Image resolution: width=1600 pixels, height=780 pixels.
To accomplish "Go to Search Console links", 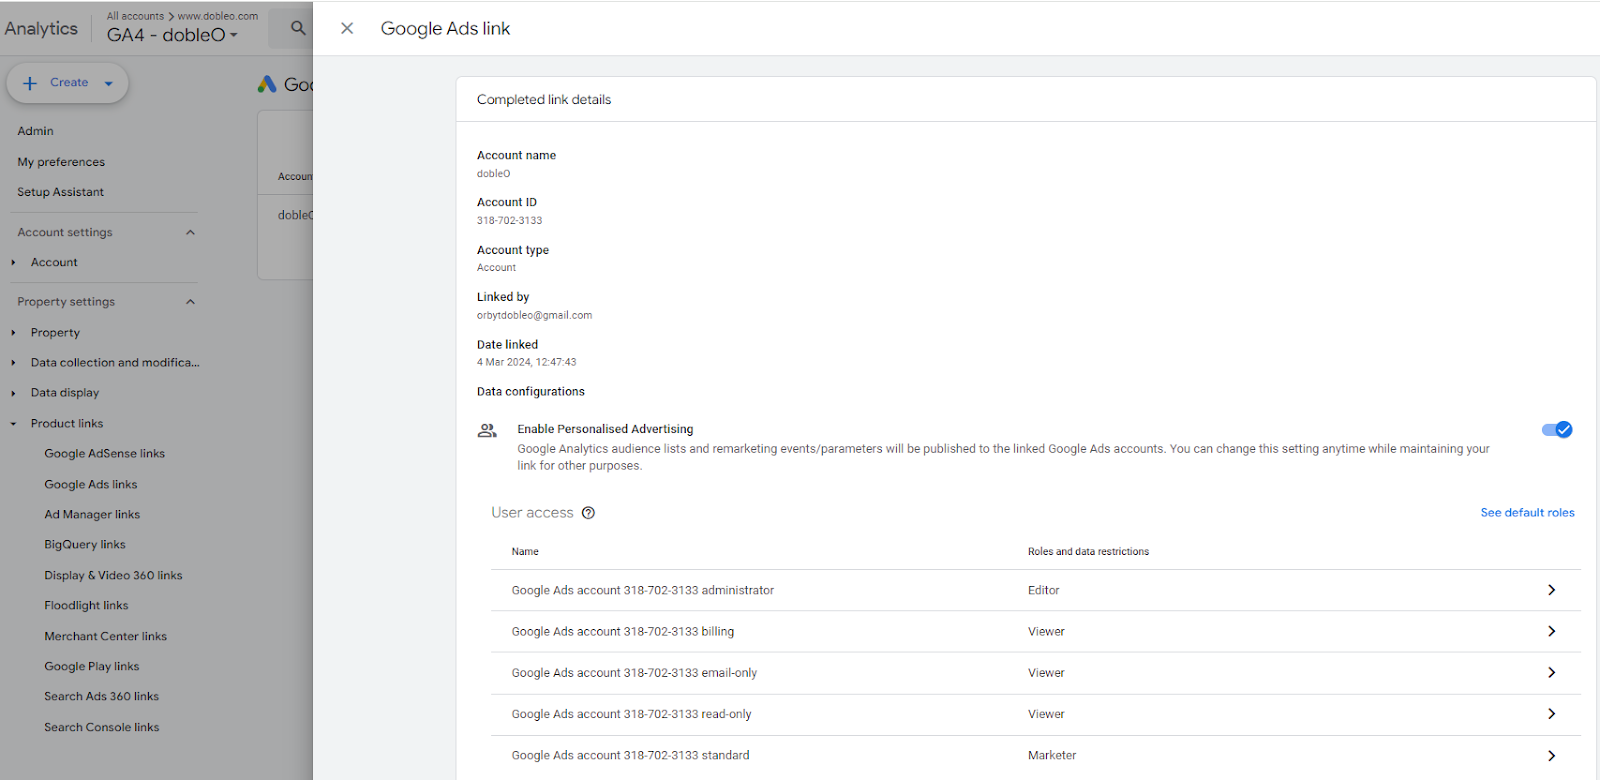I will coord(102,727).
